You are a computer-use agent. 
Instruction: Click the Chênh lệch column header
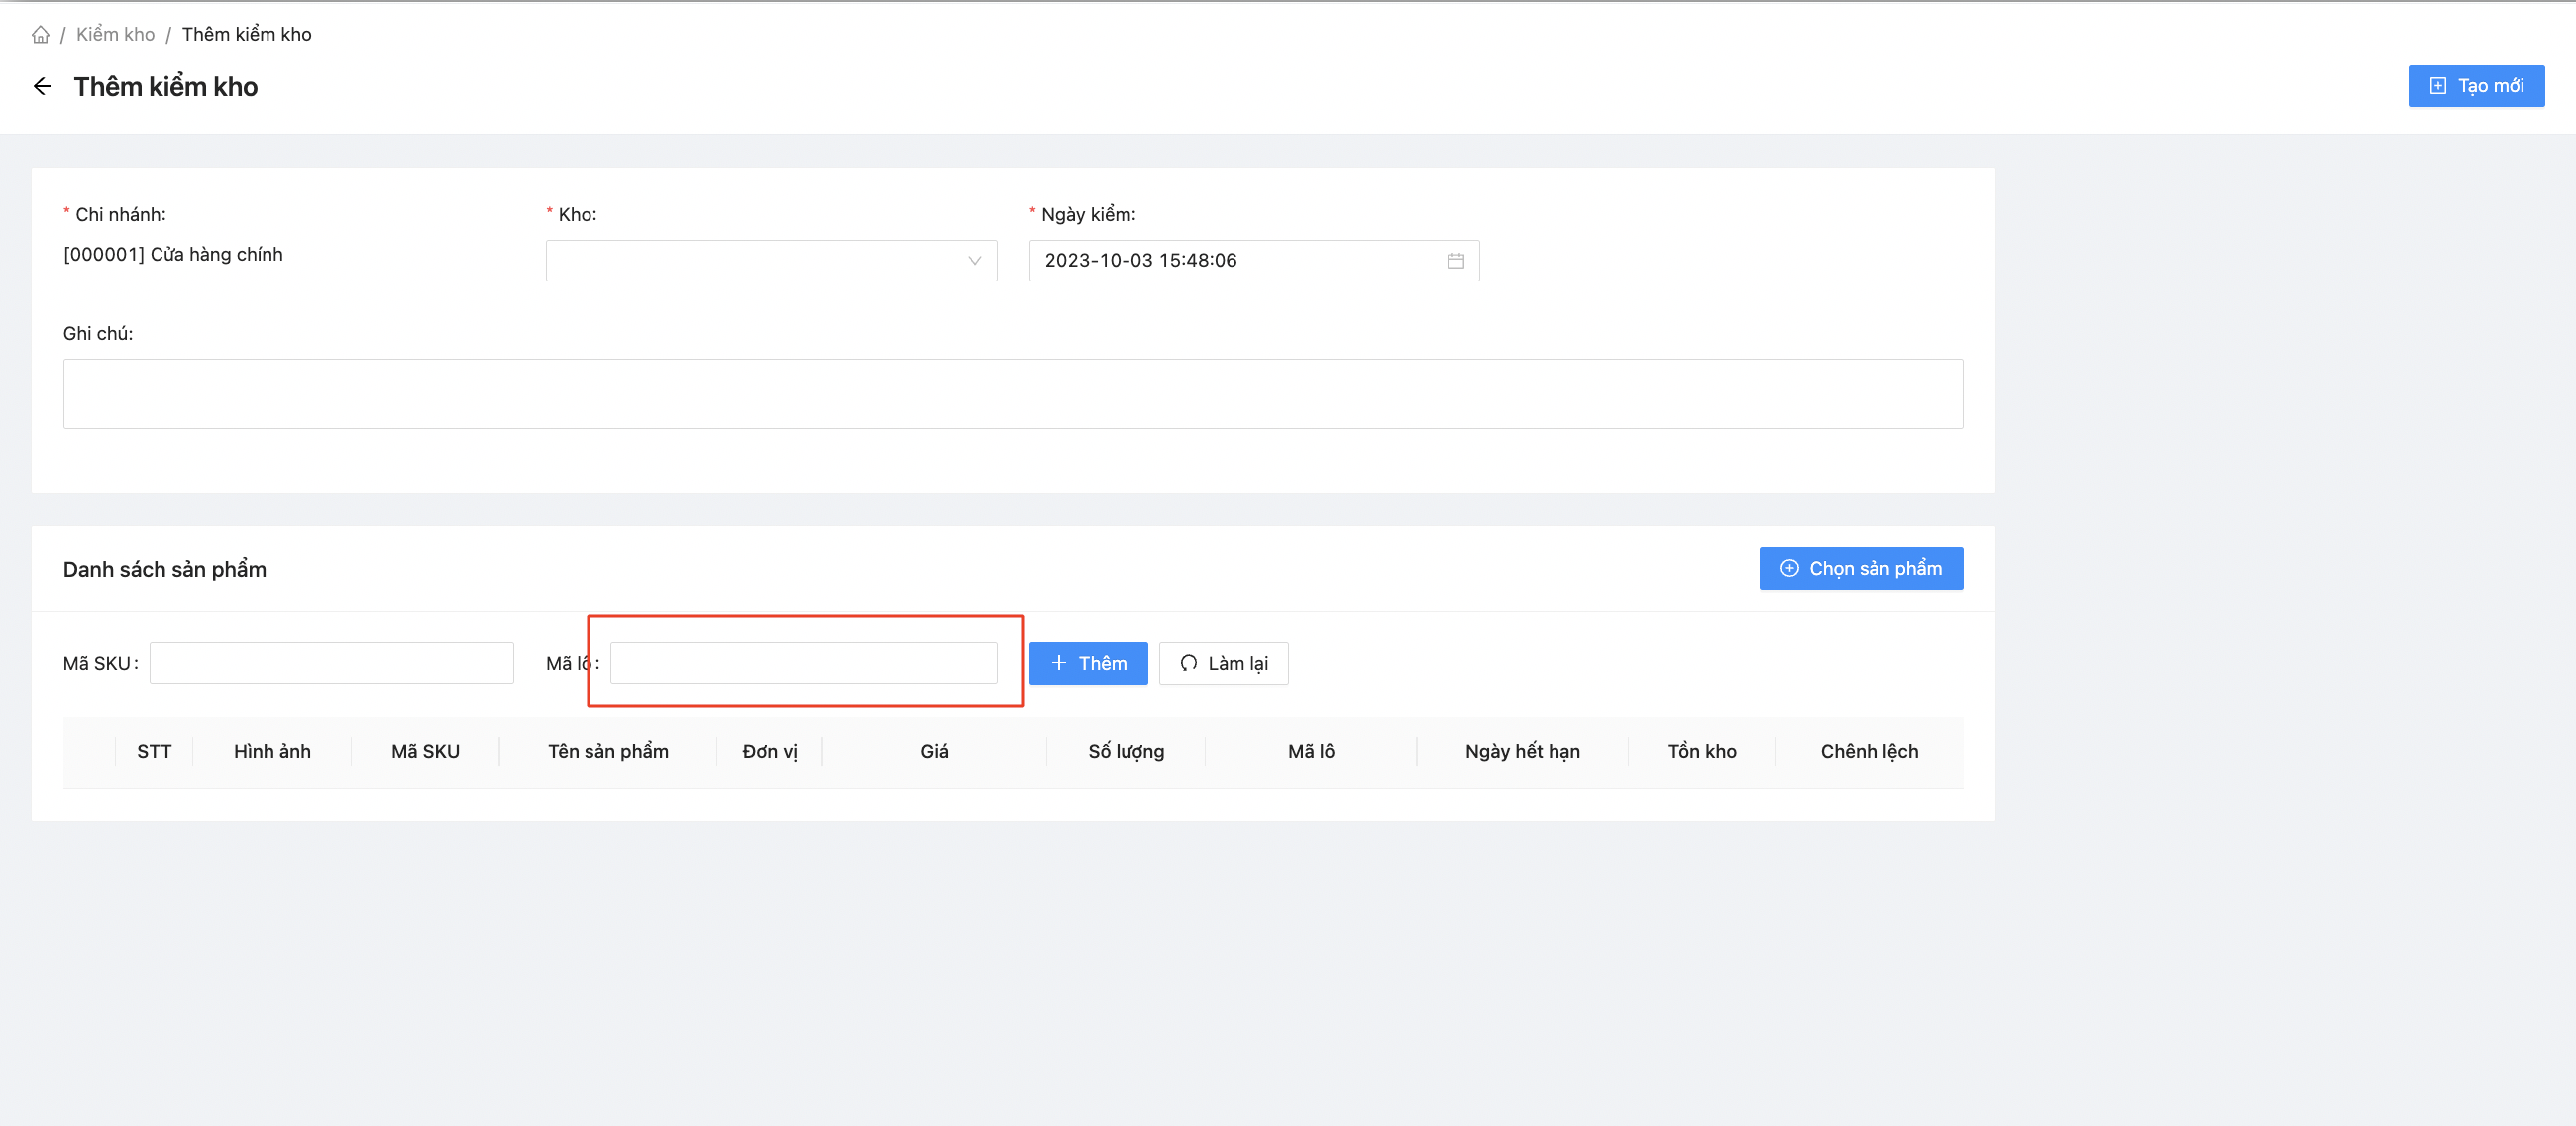pyautogui.click(x=1869, y=751)
